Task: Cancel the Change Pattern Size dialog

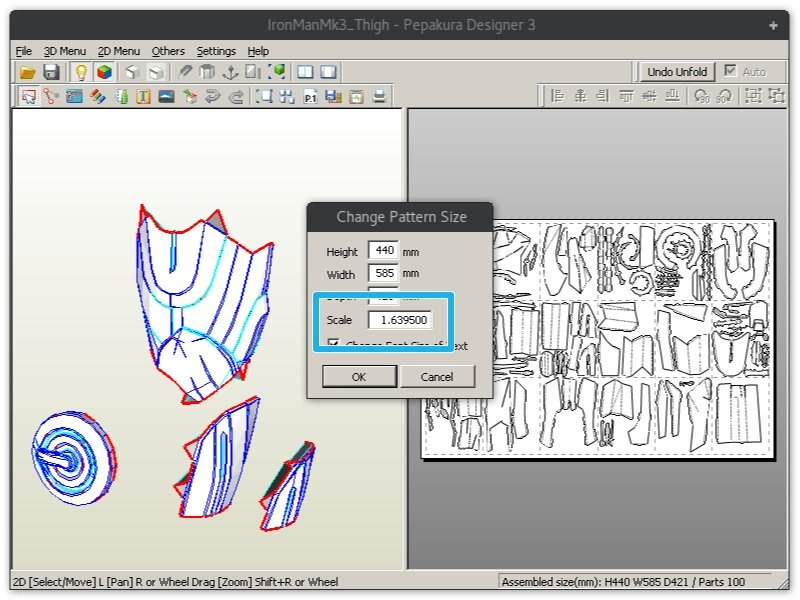Action: (437, 377)
